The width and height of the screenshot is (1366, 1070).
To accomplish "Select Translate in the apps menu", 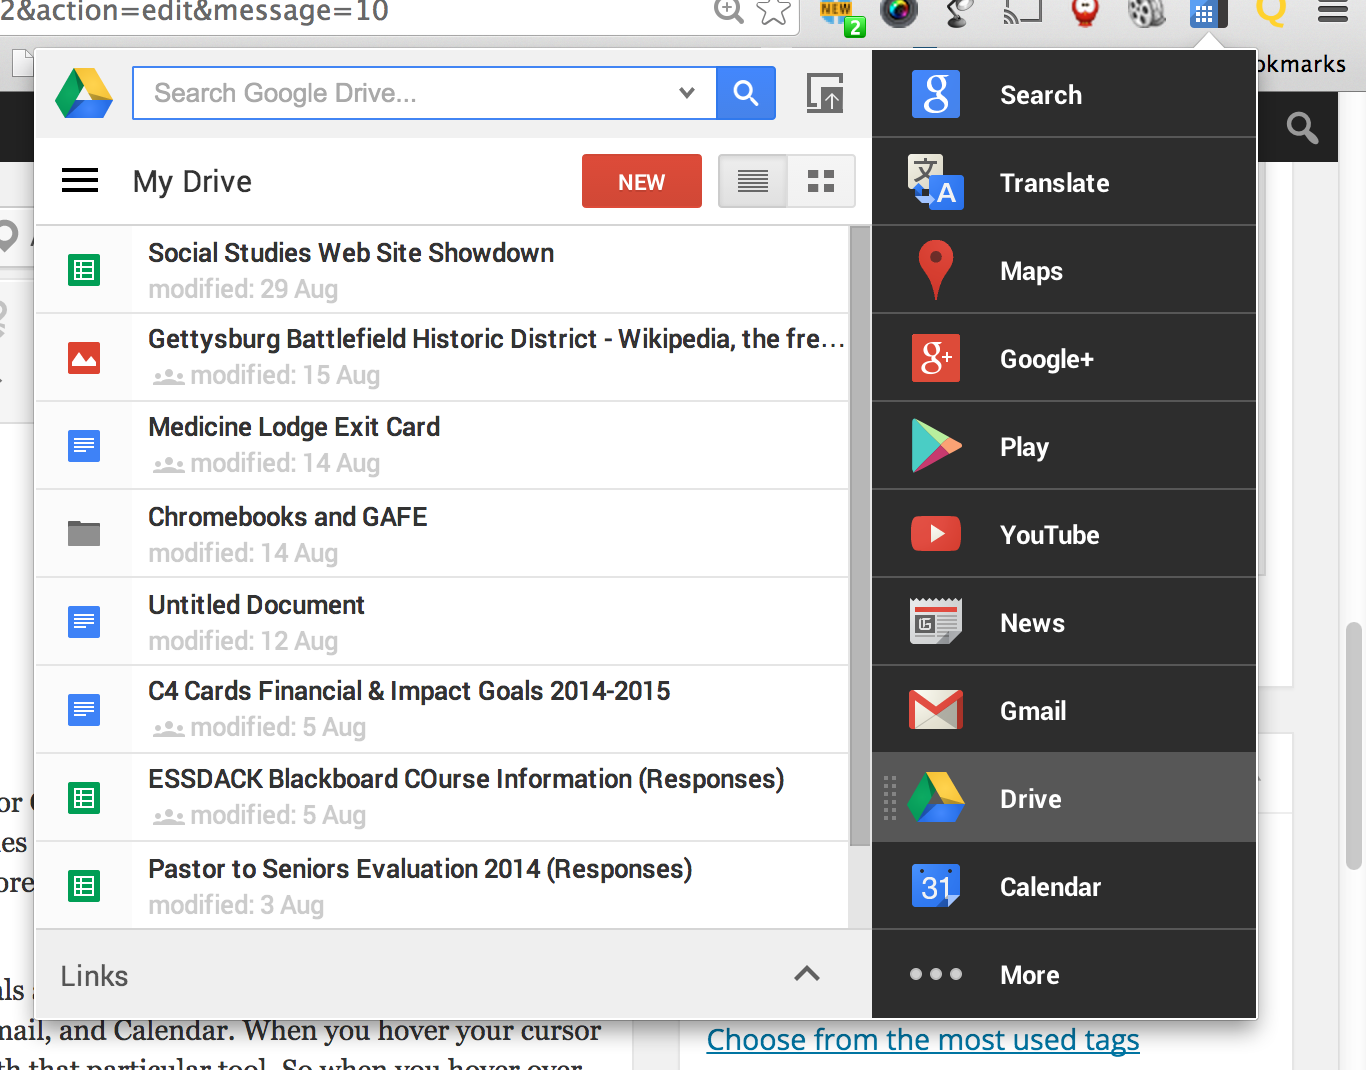I will pyautogui.click(x=1064, y=182).
